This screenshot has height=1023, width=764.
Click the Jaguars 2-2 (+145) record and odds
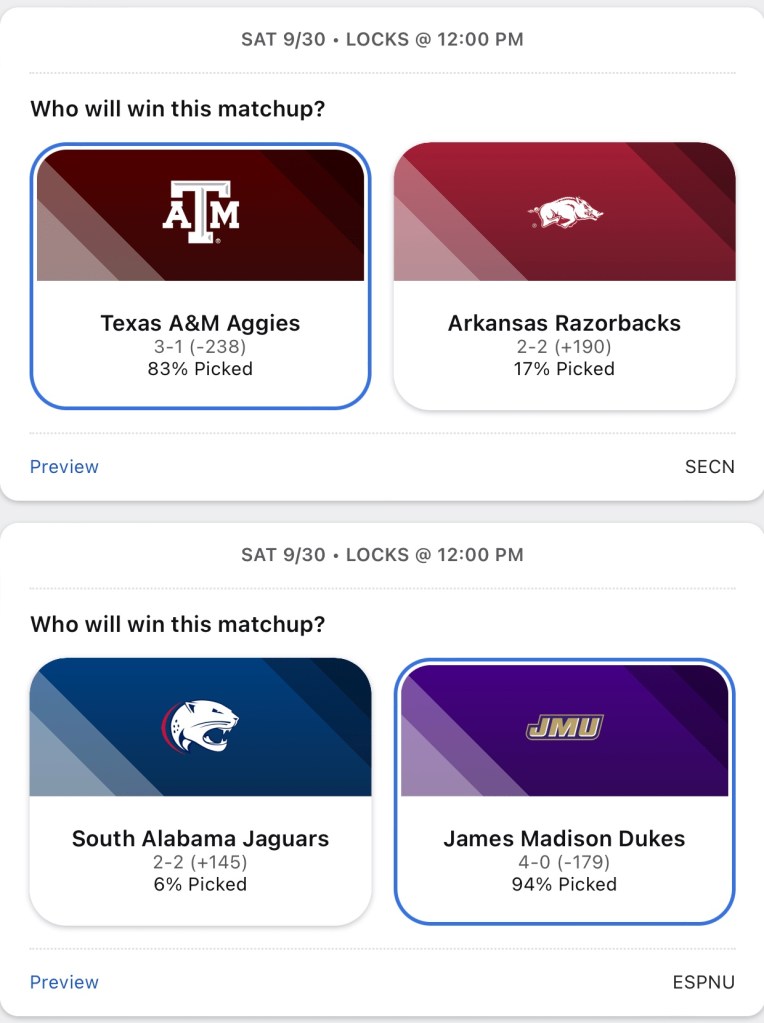tap(200, 862)
